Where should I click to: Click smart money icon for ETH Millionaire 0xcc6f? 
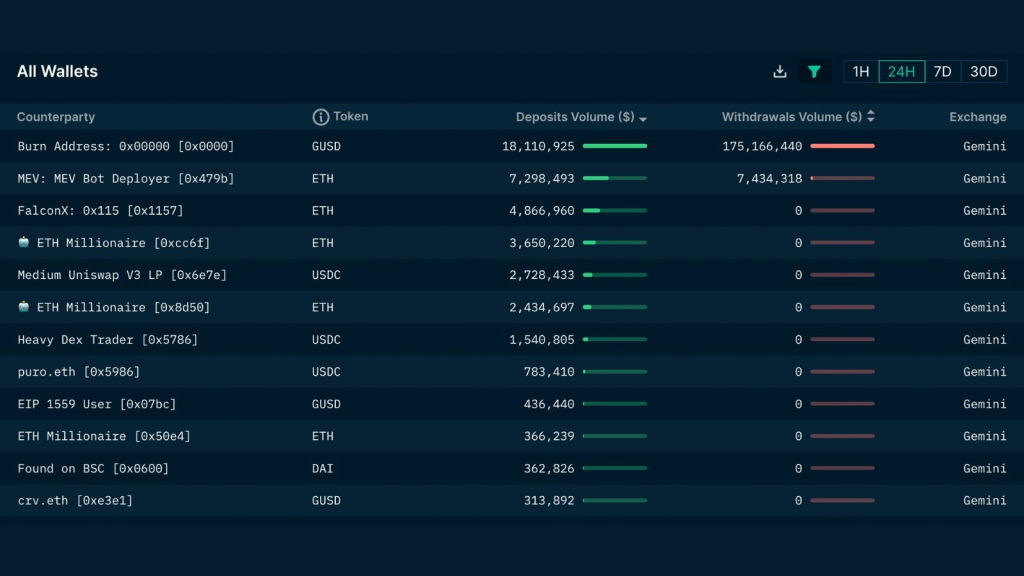(24, 242)
